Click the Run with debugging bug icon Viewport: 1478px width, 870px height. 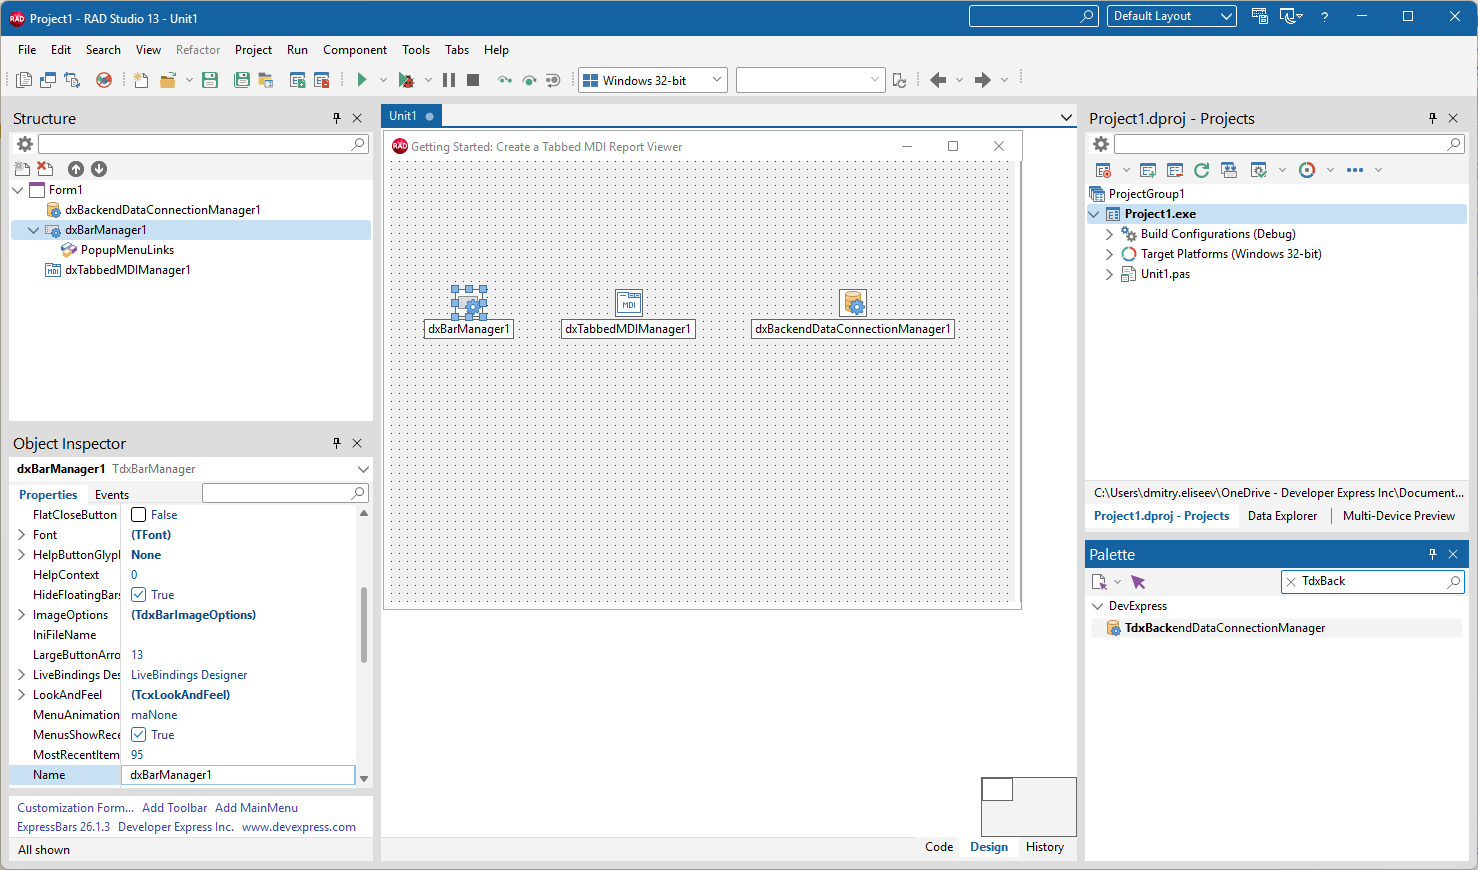tap(406, 80)
